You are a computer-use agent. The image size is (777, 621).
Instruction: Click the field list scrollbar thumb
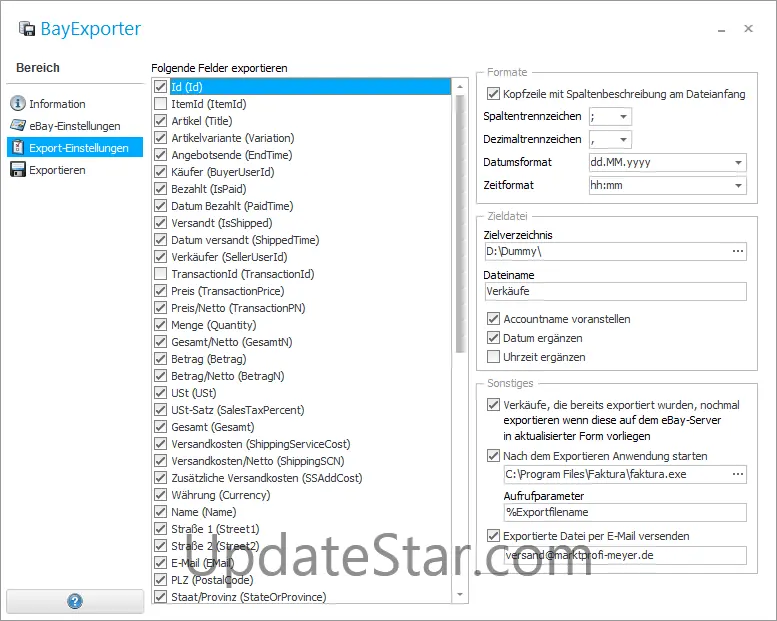460,224
